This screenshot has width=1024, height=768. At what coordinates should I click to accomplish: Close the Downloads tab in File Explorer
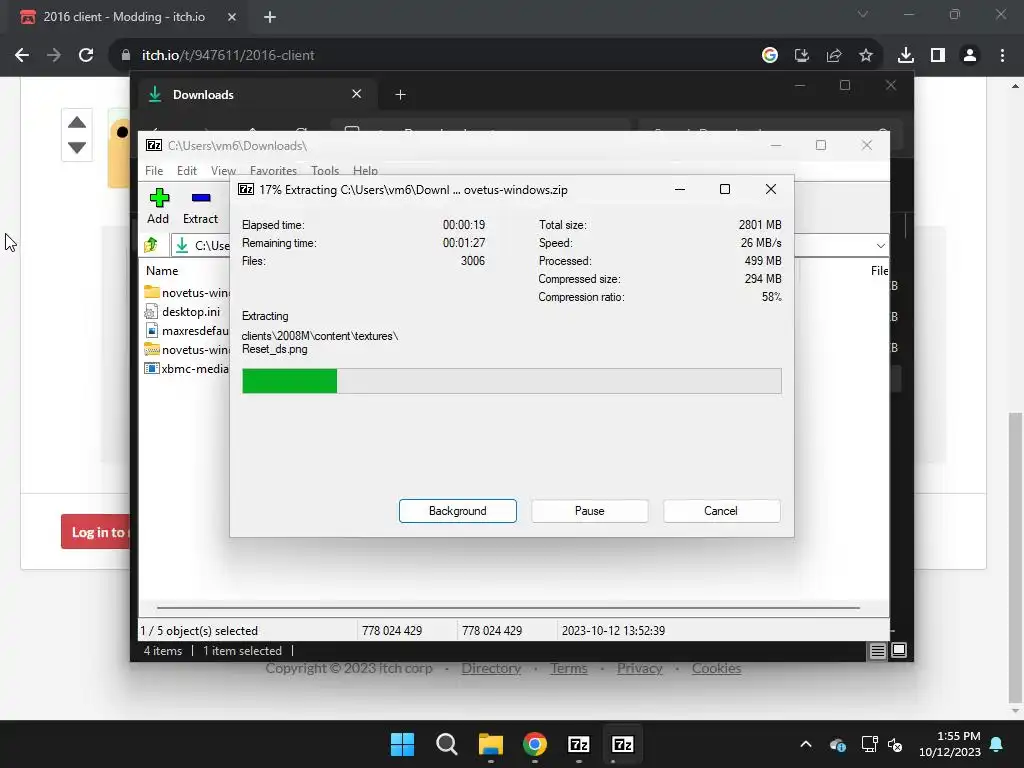(x=357, y=94)
